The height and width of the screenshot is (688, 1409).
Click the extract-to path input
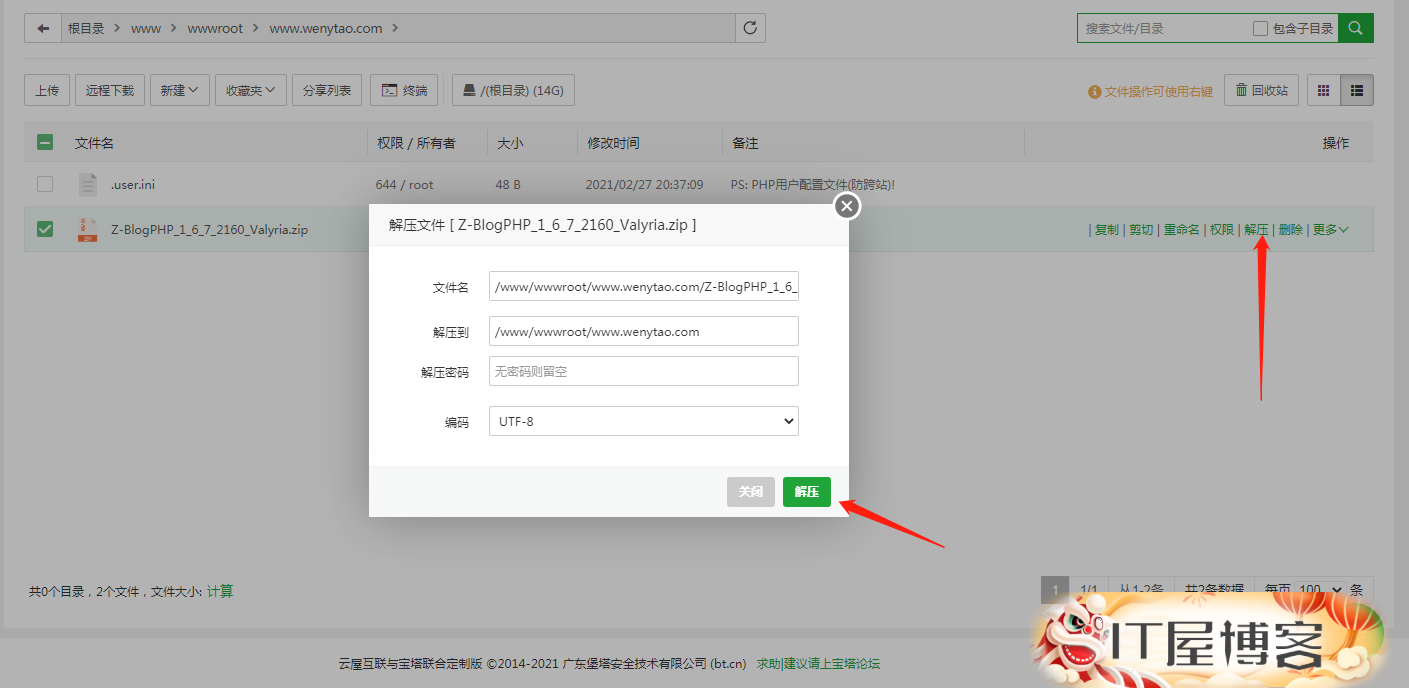[643, 331]
